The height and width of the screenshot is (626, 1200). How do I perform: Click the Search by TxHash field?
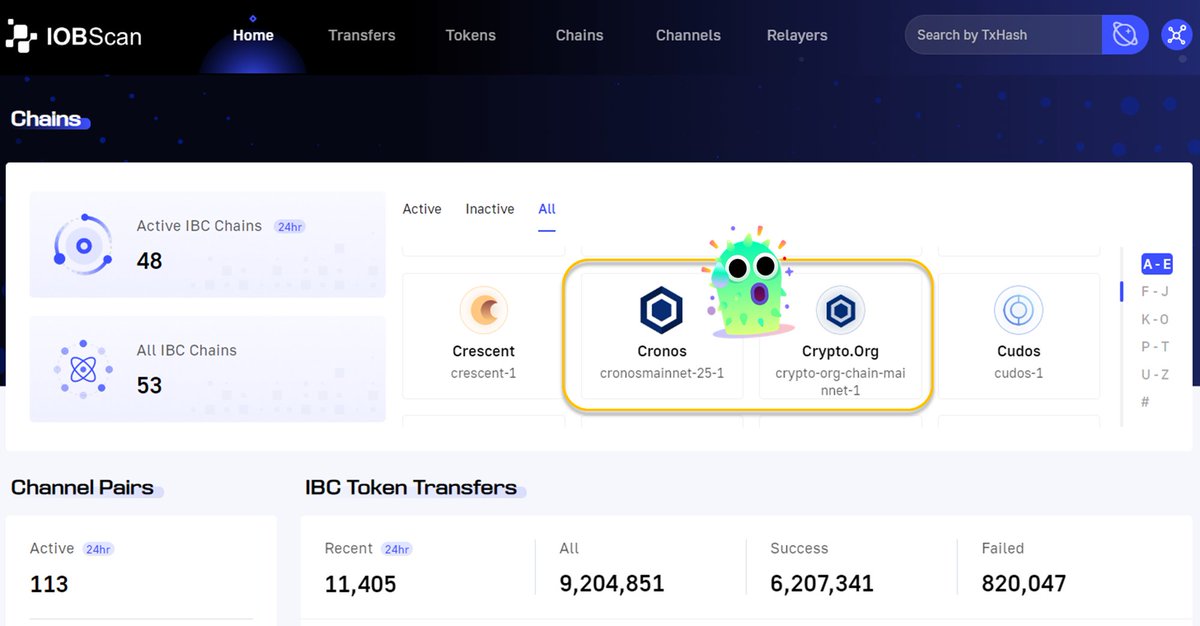1003,35
